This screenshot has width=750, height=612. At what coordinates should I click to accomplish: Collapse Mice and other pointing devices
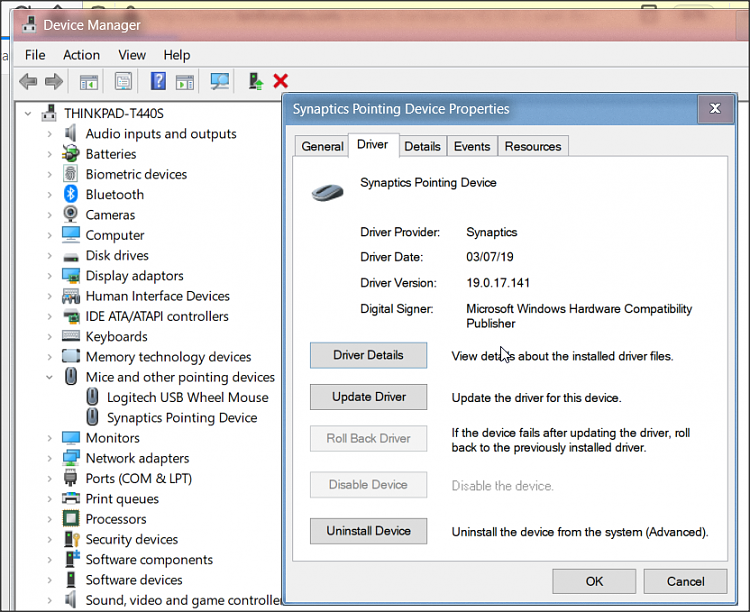point(49,377)
